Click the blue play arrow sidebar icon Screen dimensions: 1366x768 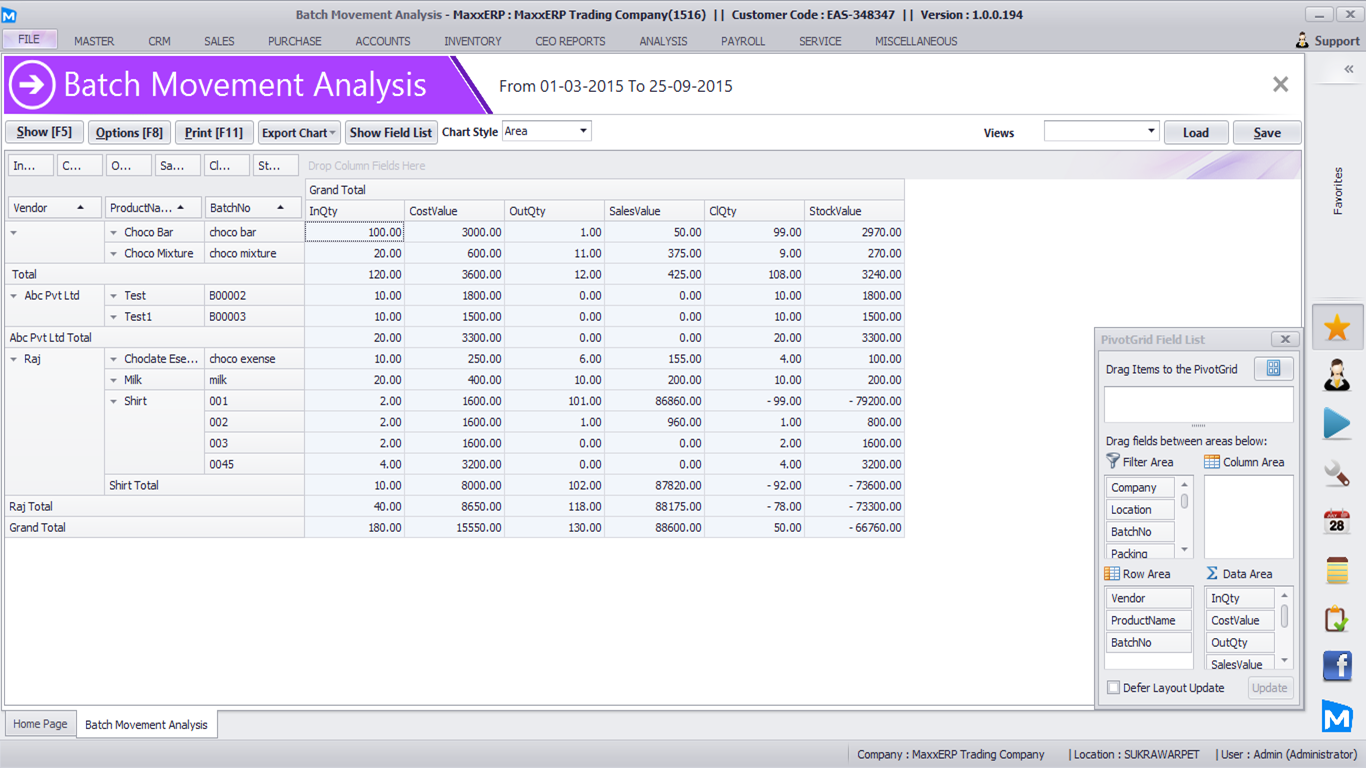coord(1337,423)
